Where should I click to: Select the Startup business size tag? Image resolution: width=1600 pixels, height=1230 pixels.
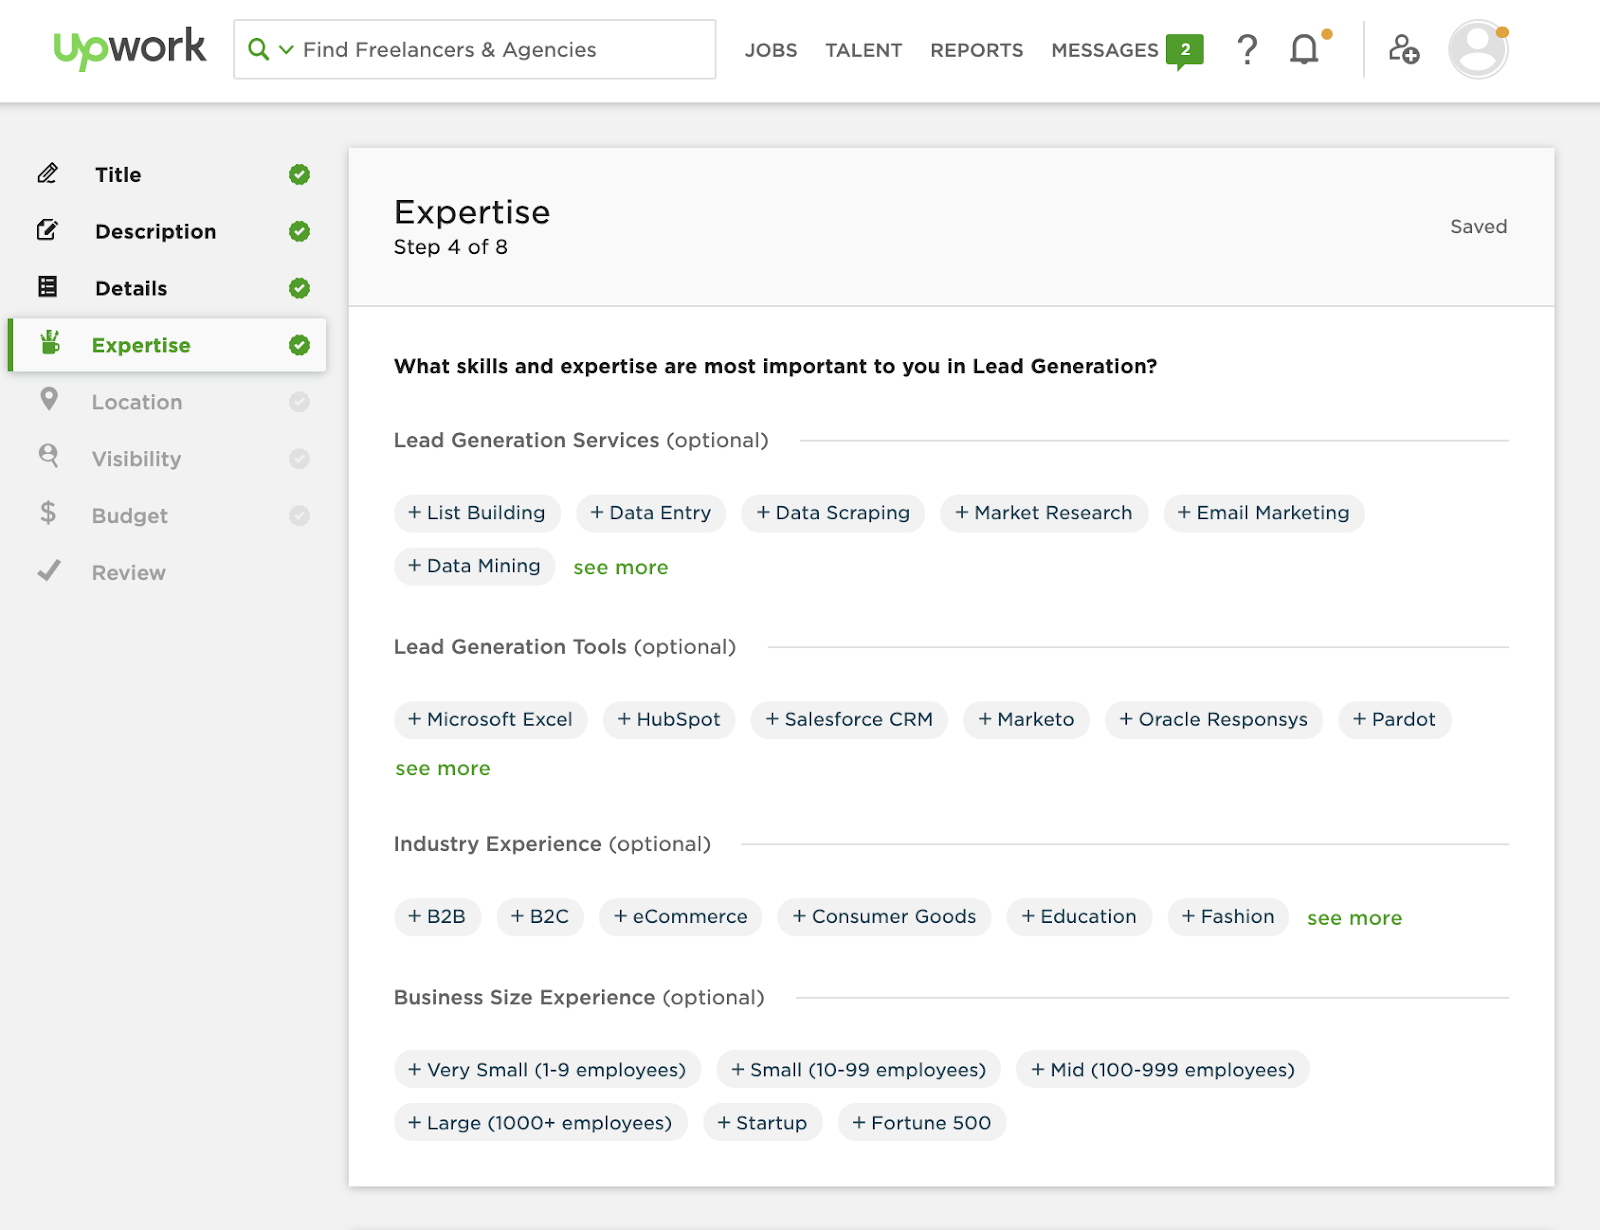[x=762, y=1123]
